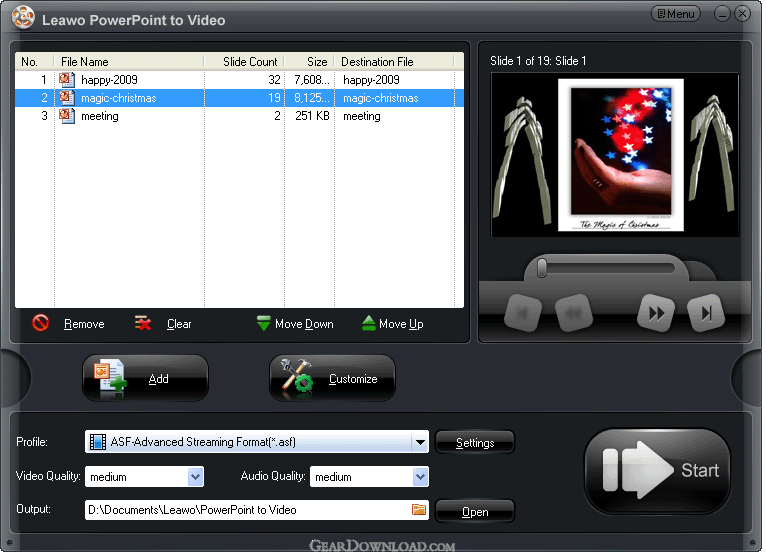
Task: Jump to first slide in preview
Action: pos(524,315)
